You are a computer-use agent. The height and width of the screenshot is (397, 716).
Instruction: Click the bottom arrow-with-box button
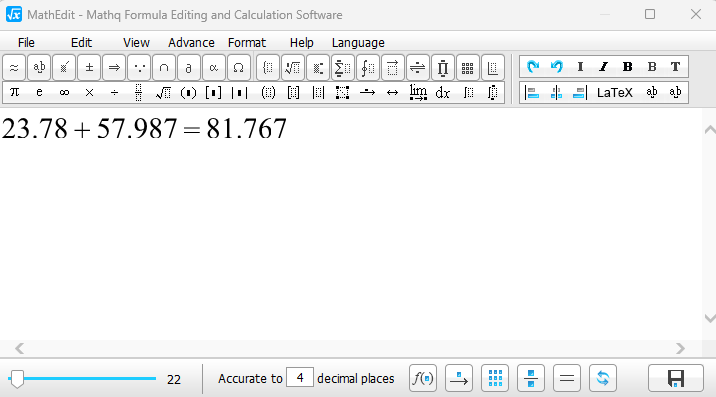[x=459, y=378]
